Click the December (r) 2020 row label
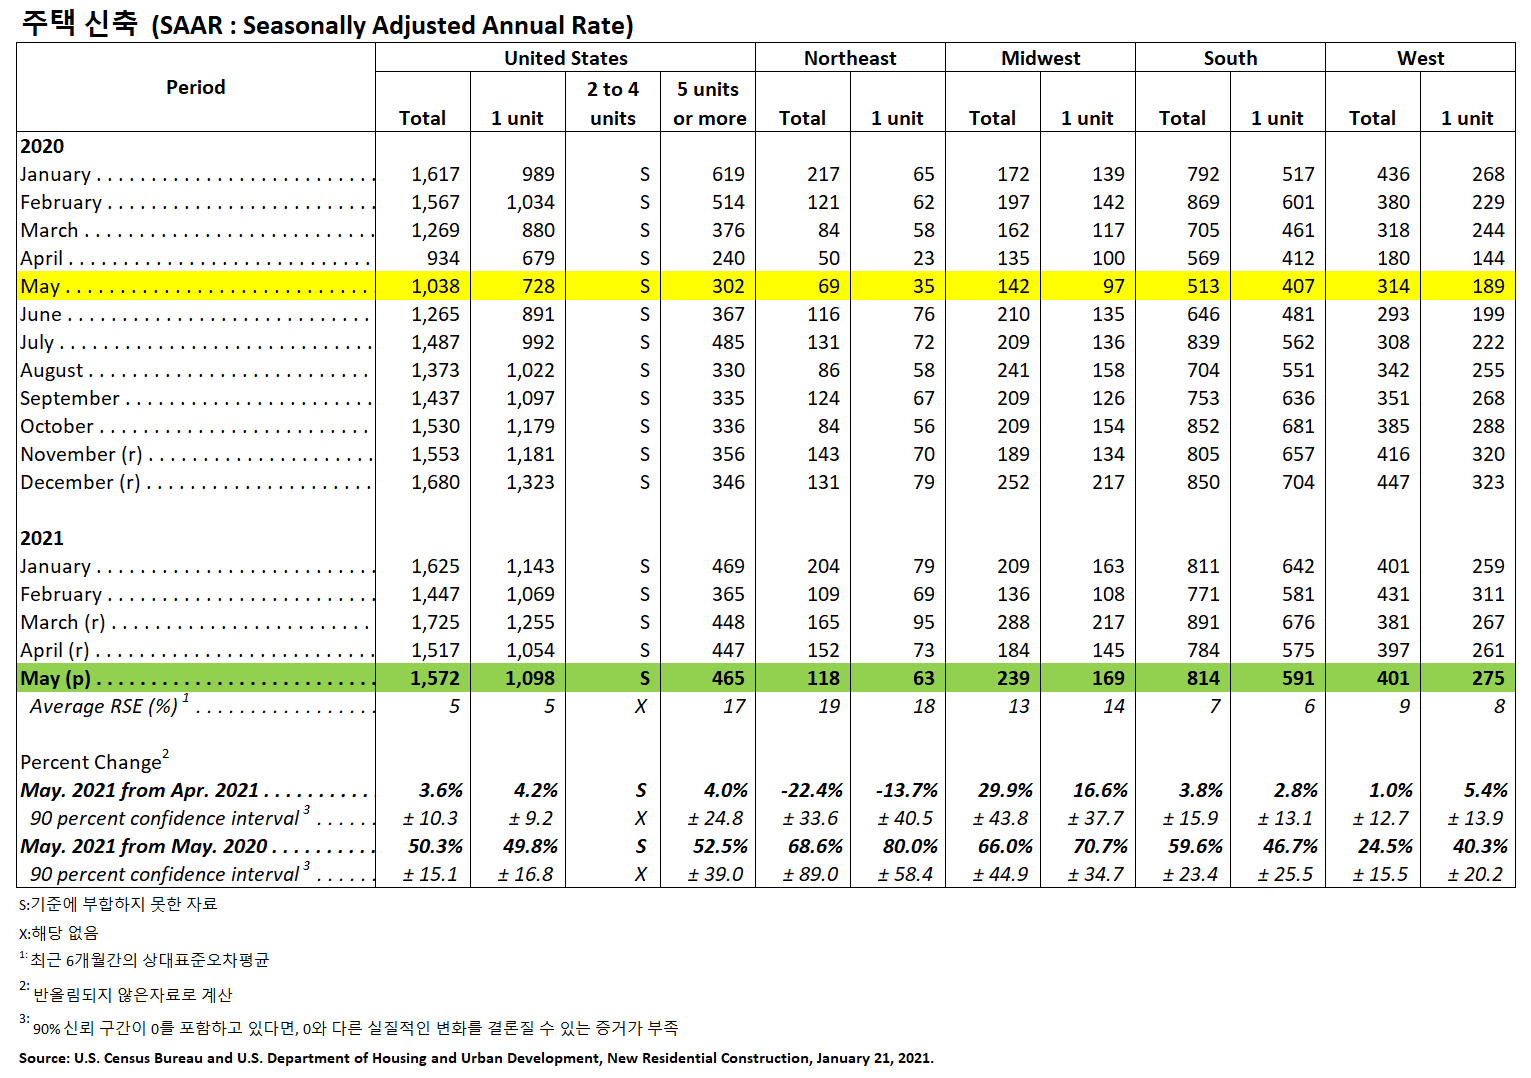1531x1078 pixels. [x=80, y=482]
